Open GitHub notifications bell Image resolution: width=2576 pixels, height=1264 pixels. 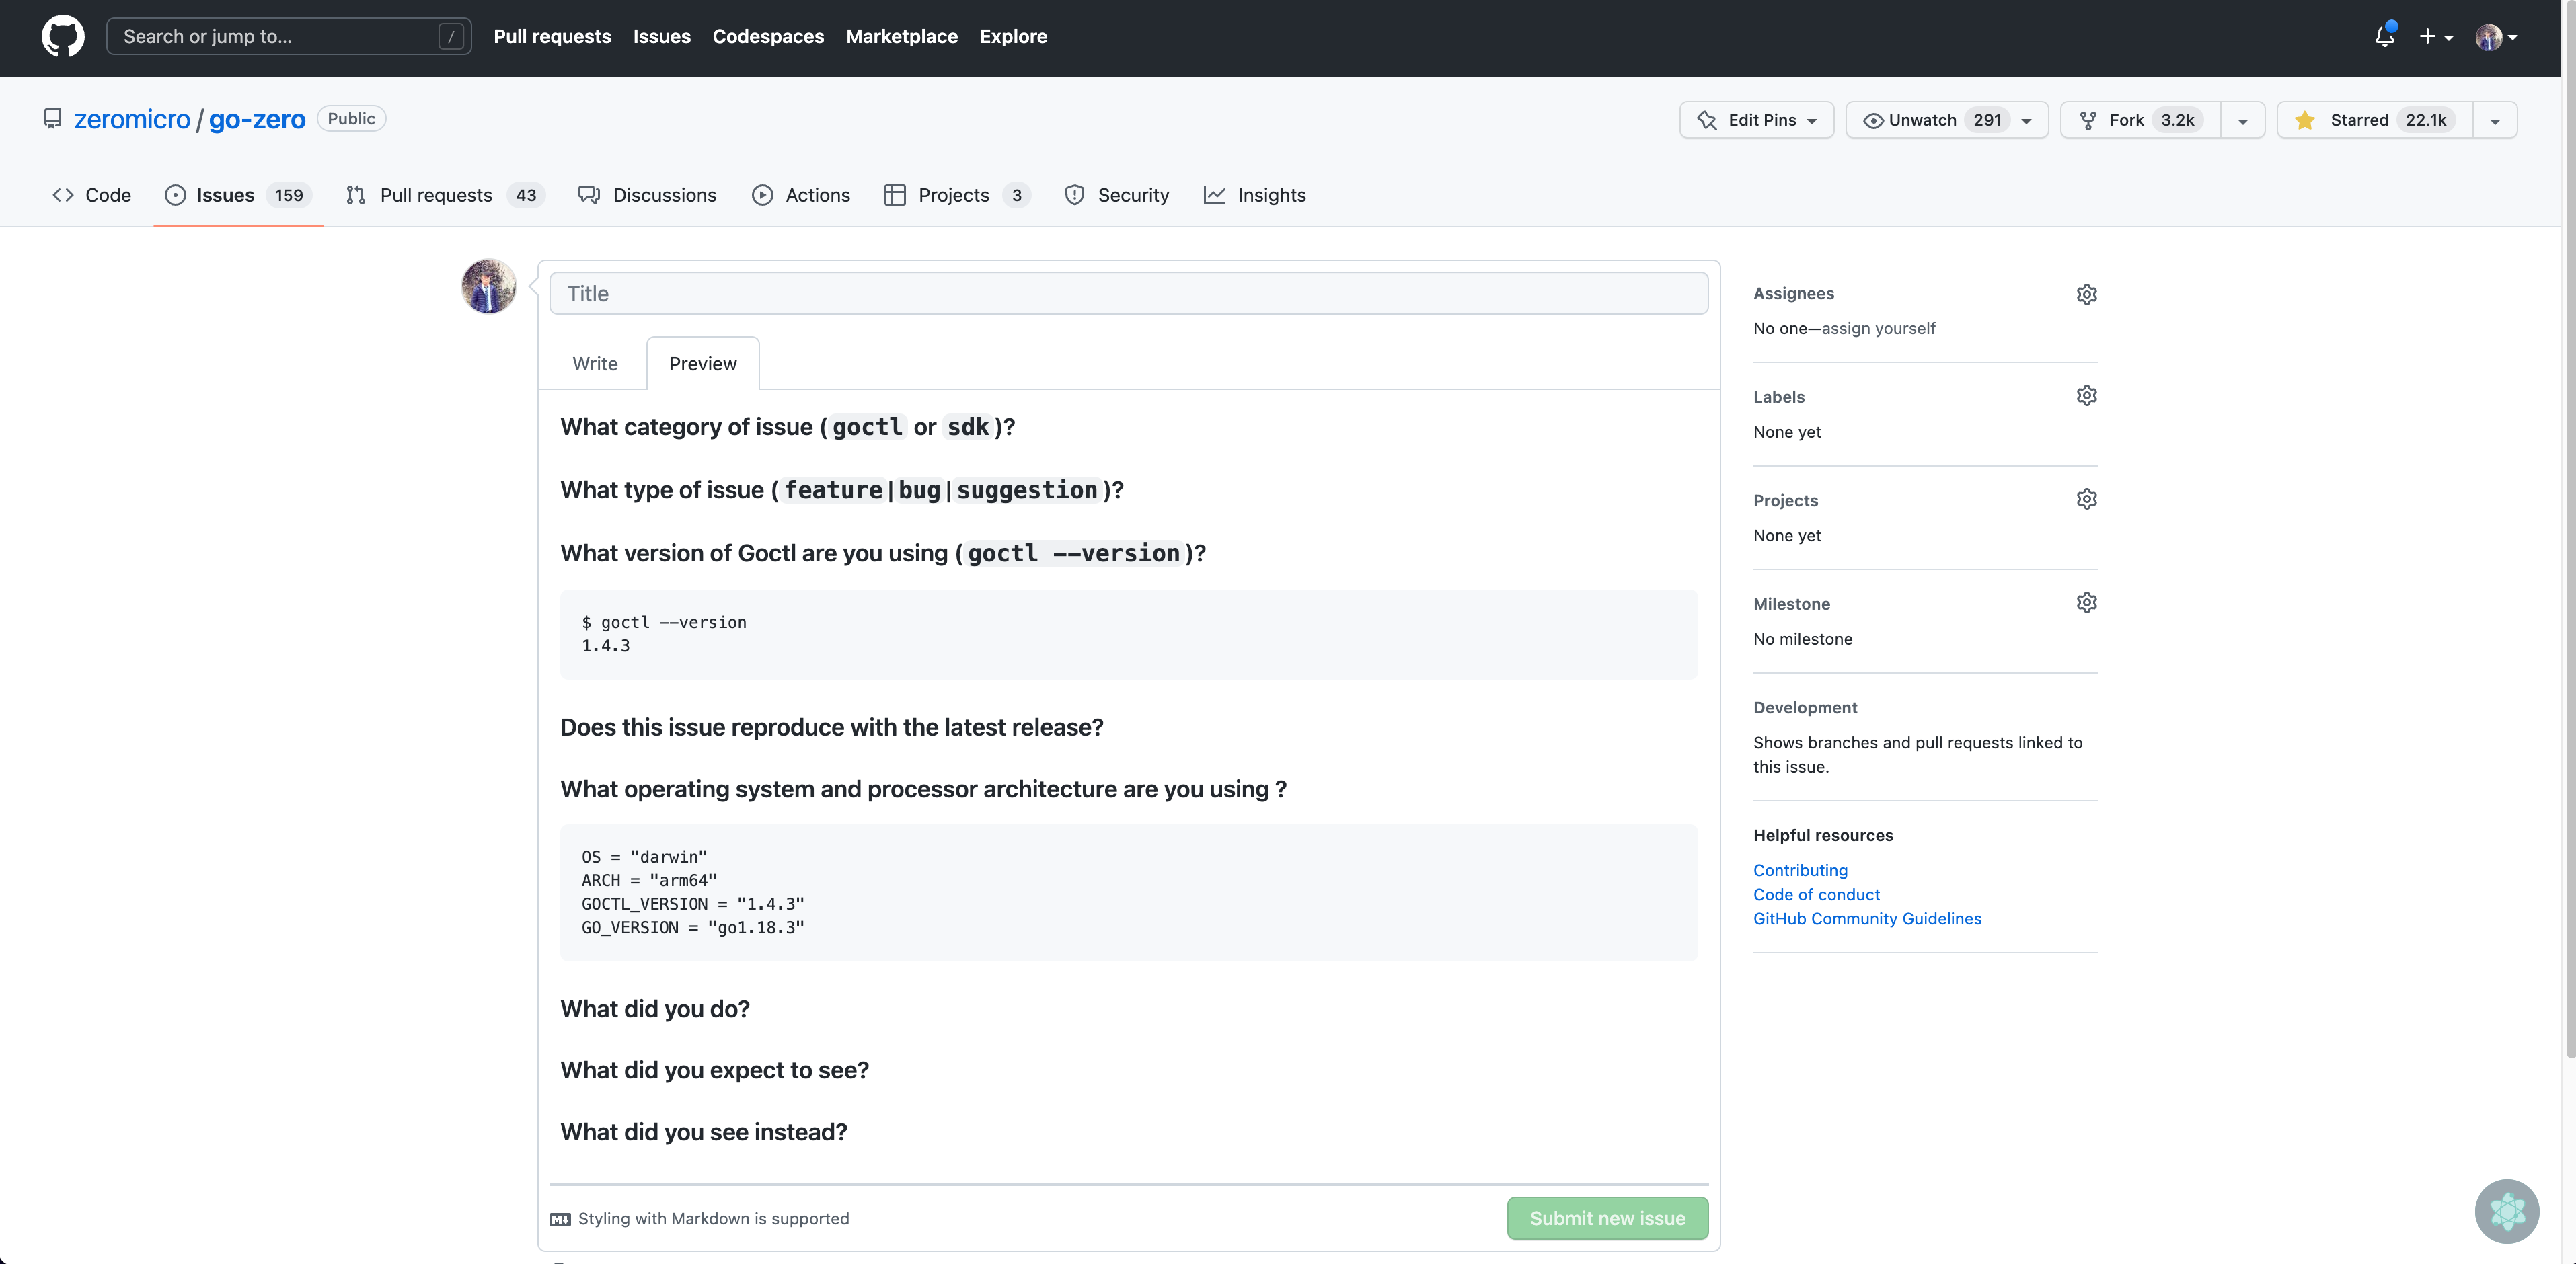coord(2384,36)
